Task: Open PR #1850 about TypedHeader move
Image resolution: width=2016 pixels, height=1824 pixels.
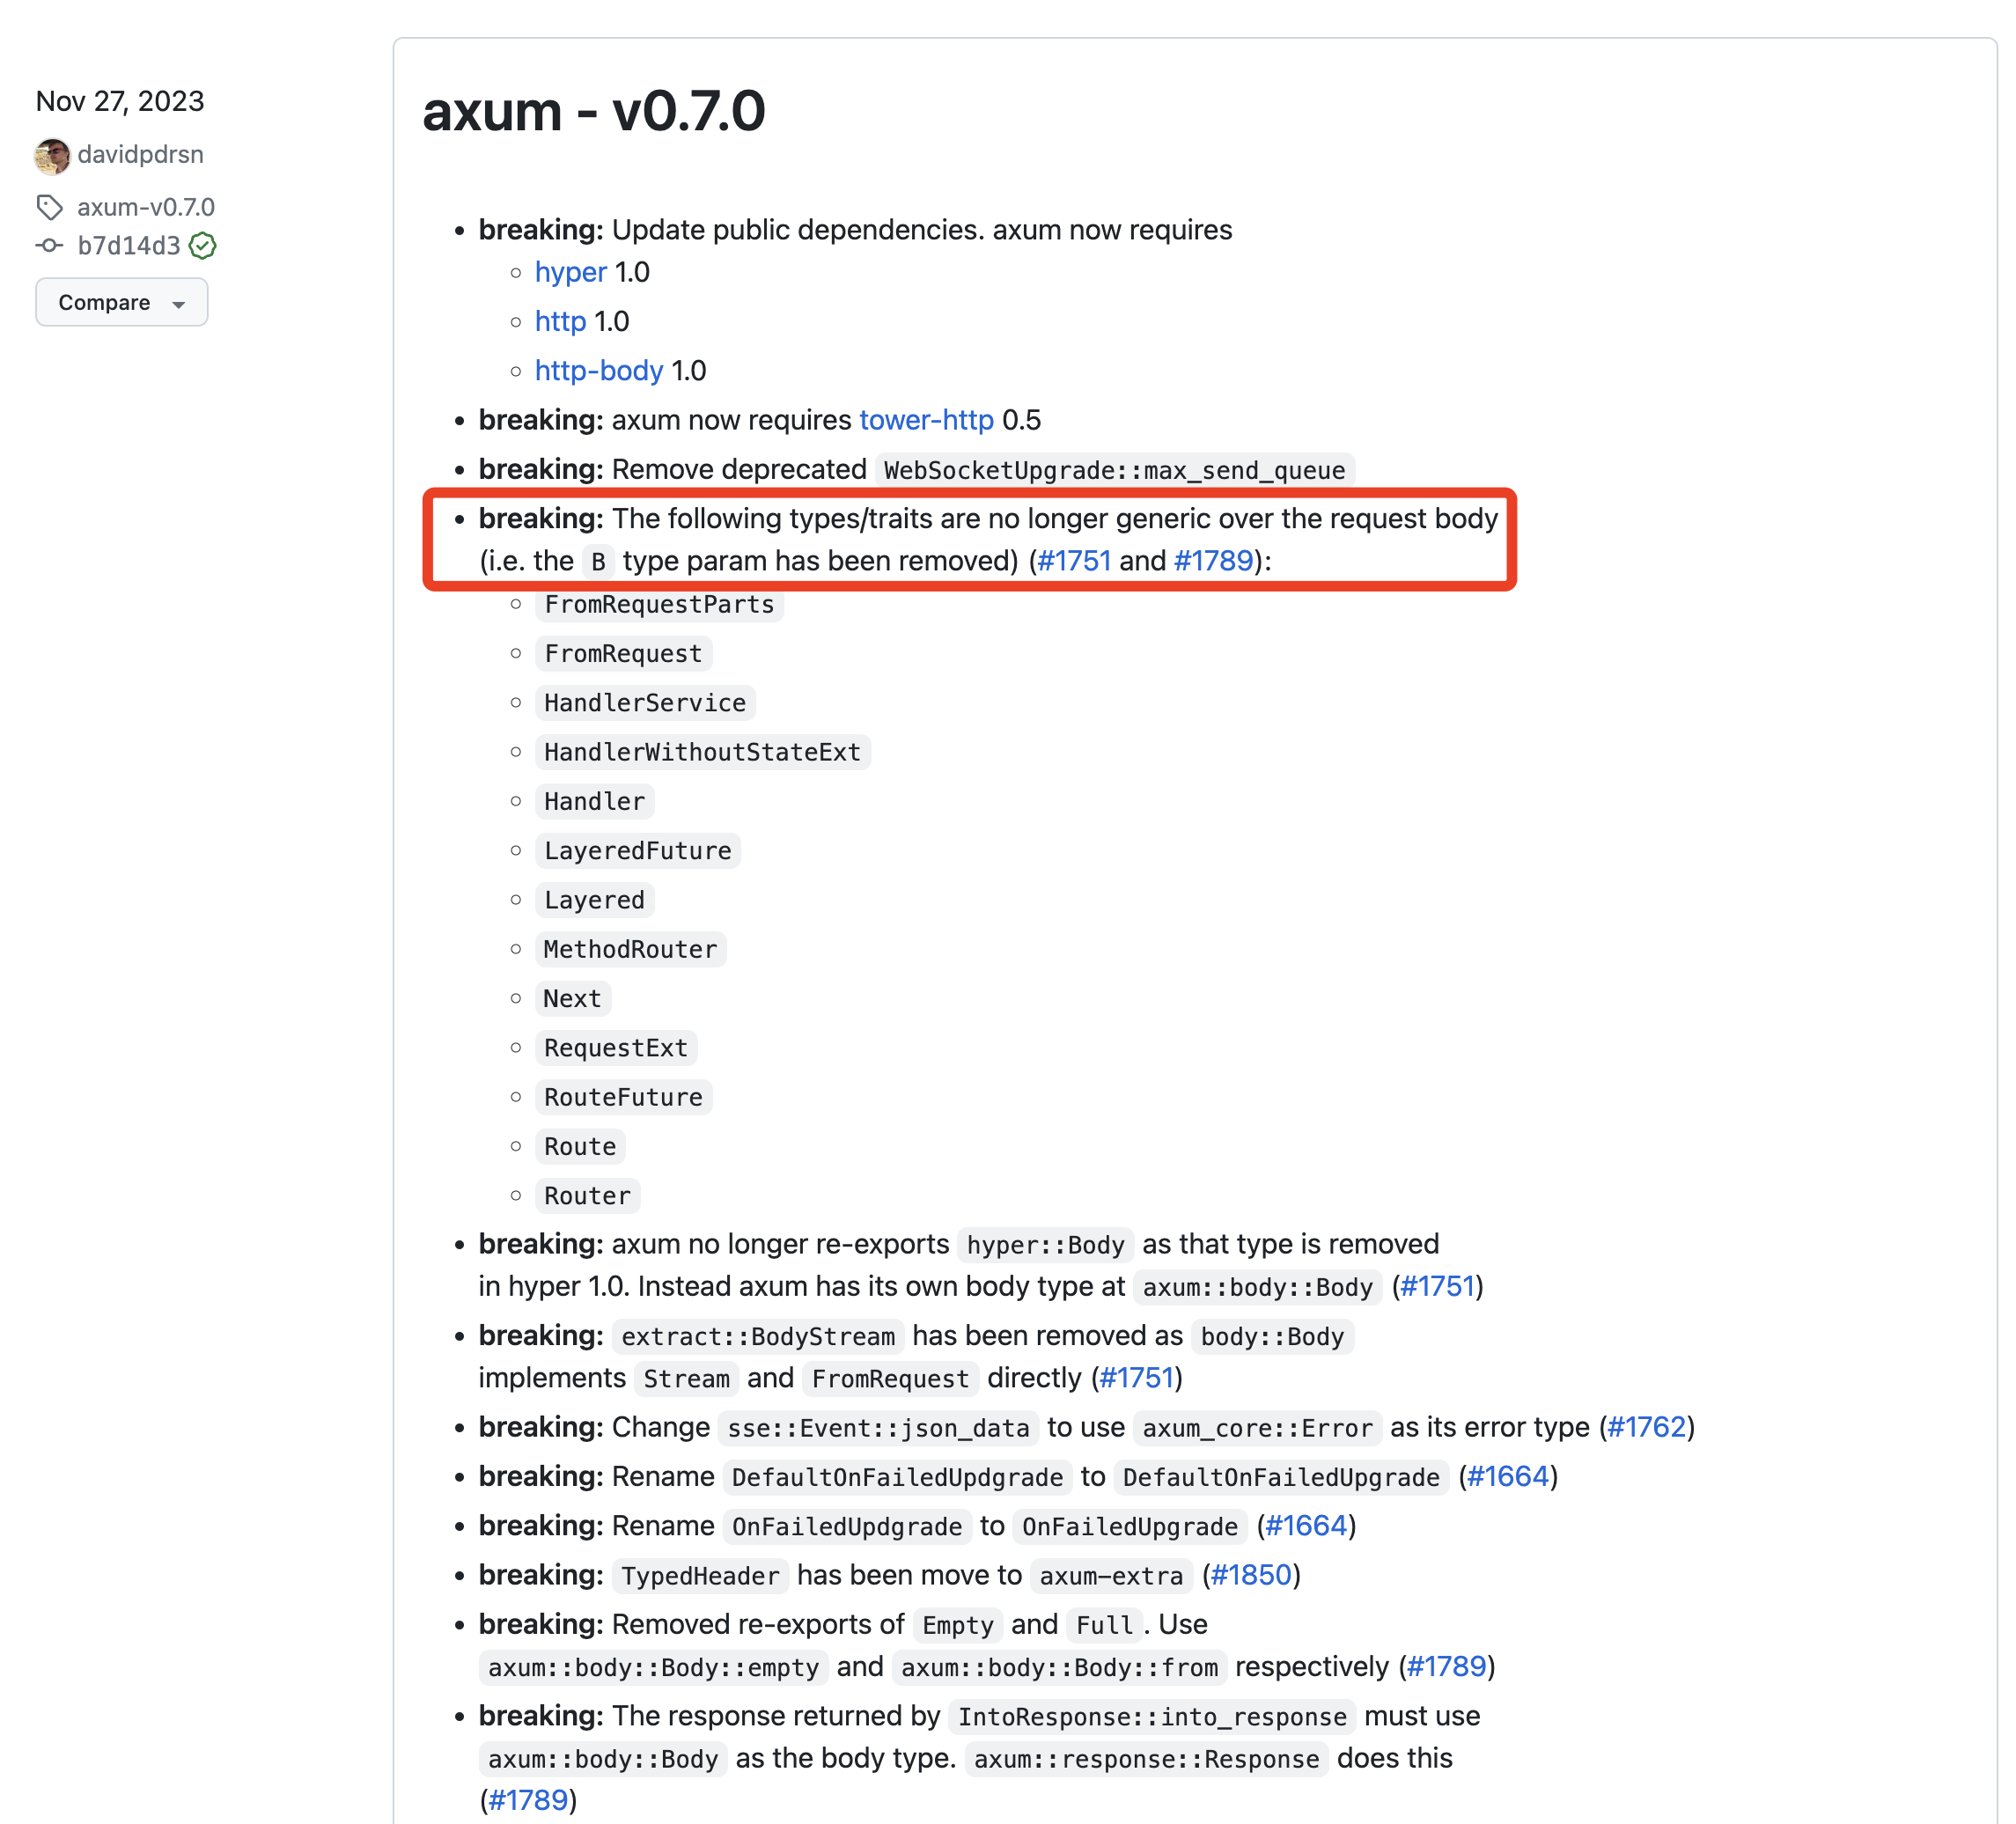Action: 1251,1574
